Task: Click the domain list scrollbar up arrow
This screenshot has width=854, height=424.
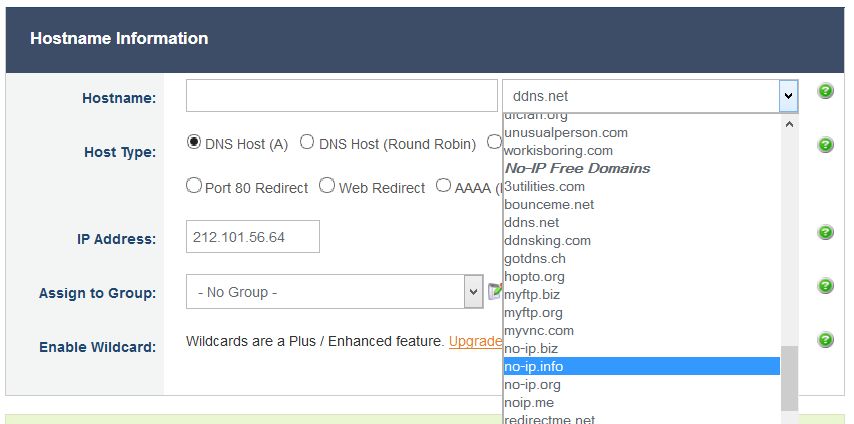Action: coord(789,125)
